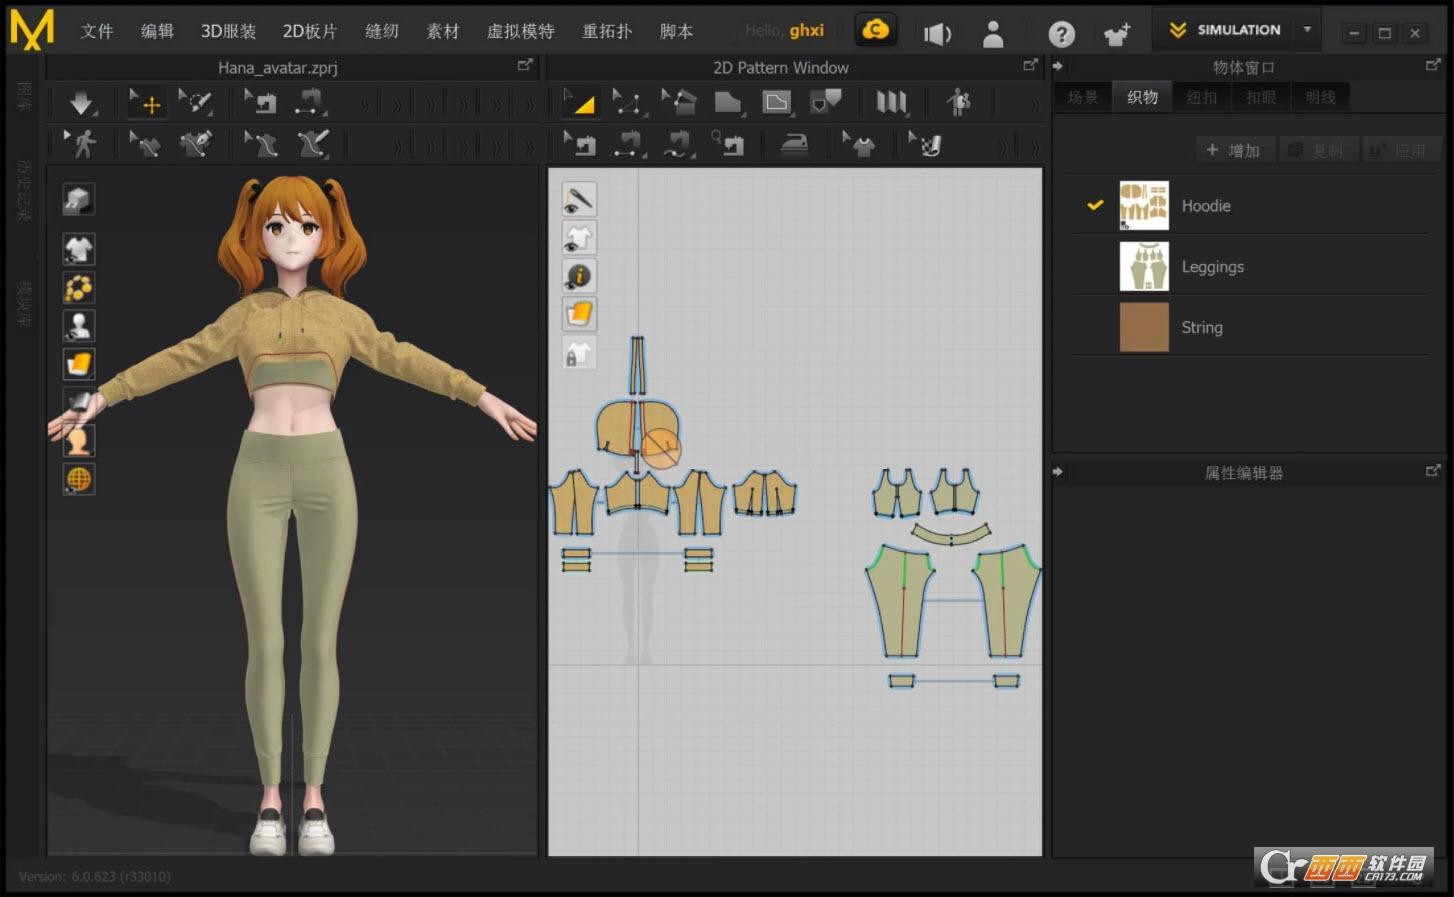Collapse the object browser panel arrow
Viewport: 1454px width, 897px height.
(1058, 67)
